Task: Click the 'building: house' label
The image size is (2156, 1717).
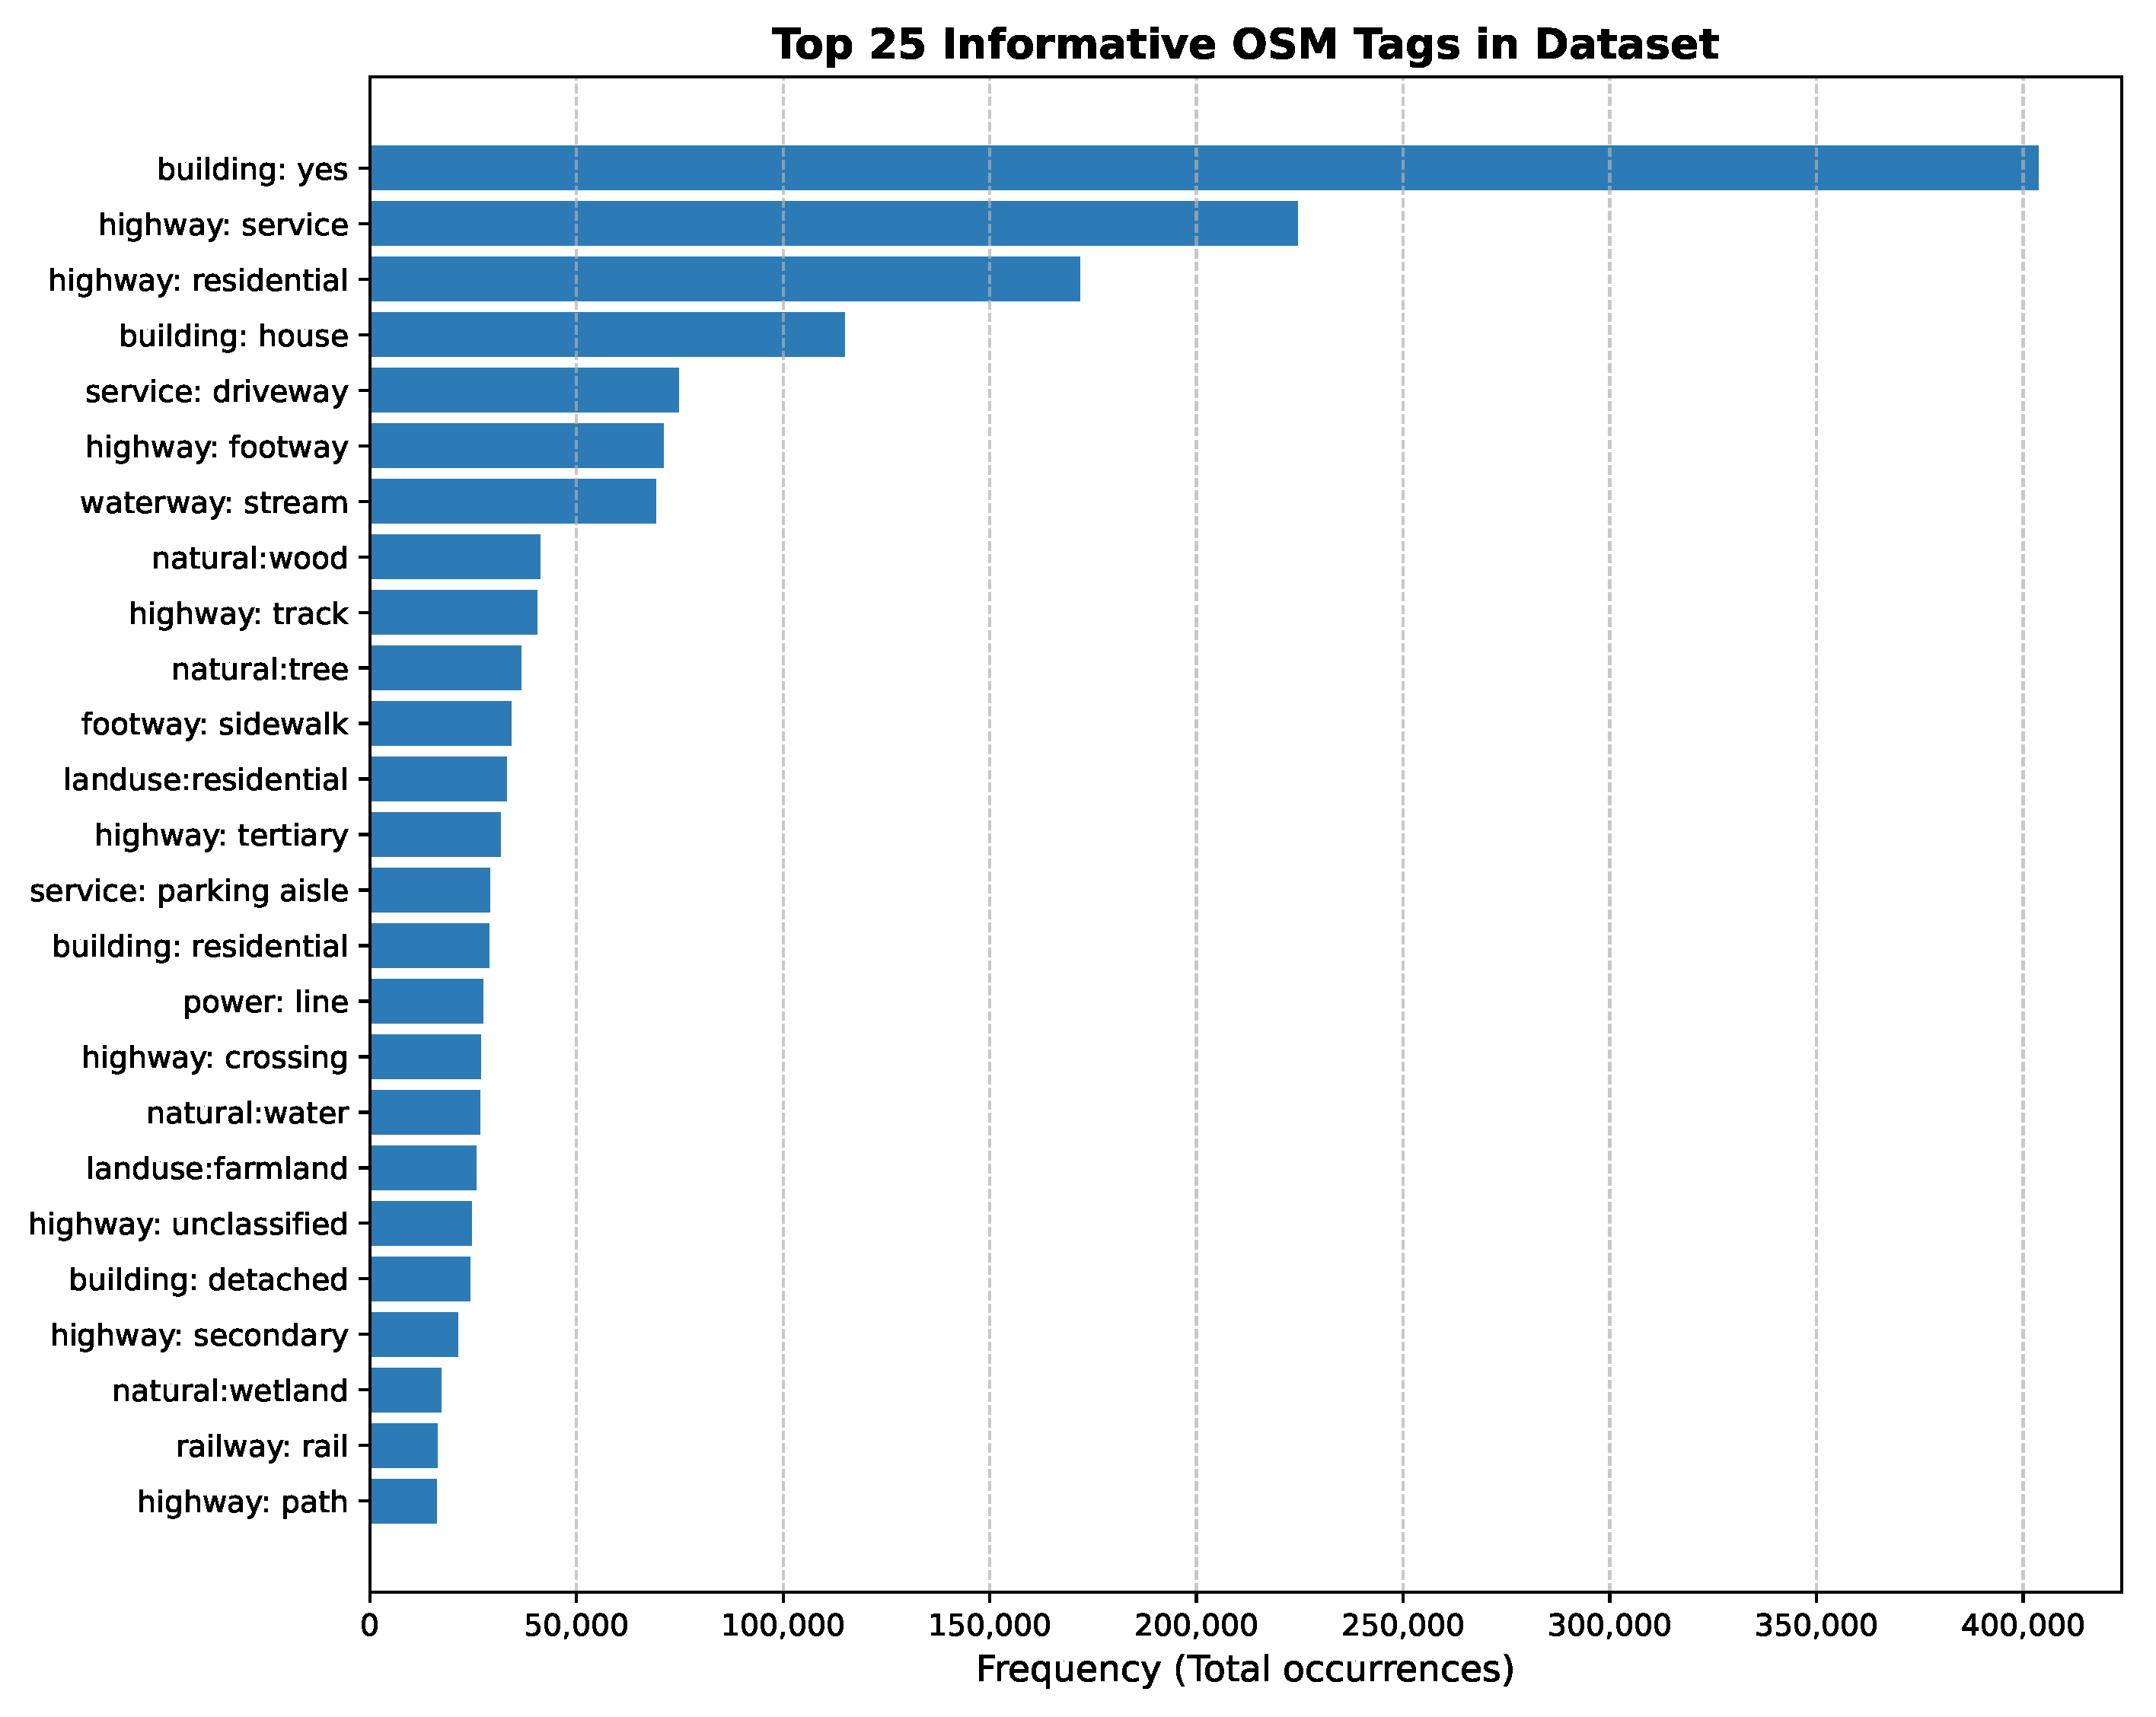Action: click(x=234, y=336)
